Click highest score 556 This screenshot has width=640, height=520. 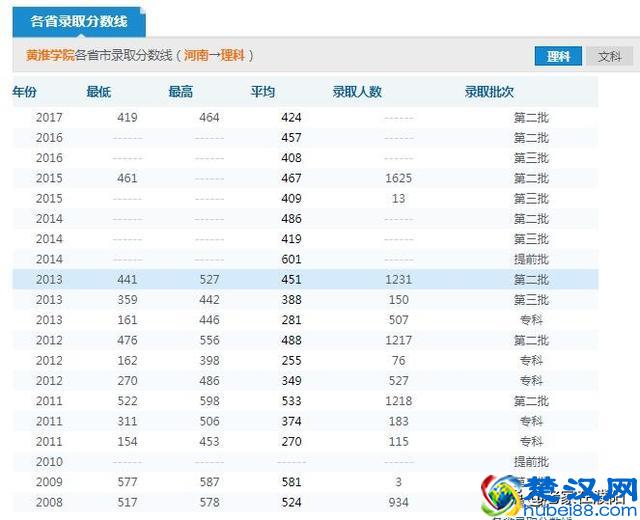pos(209,340)
